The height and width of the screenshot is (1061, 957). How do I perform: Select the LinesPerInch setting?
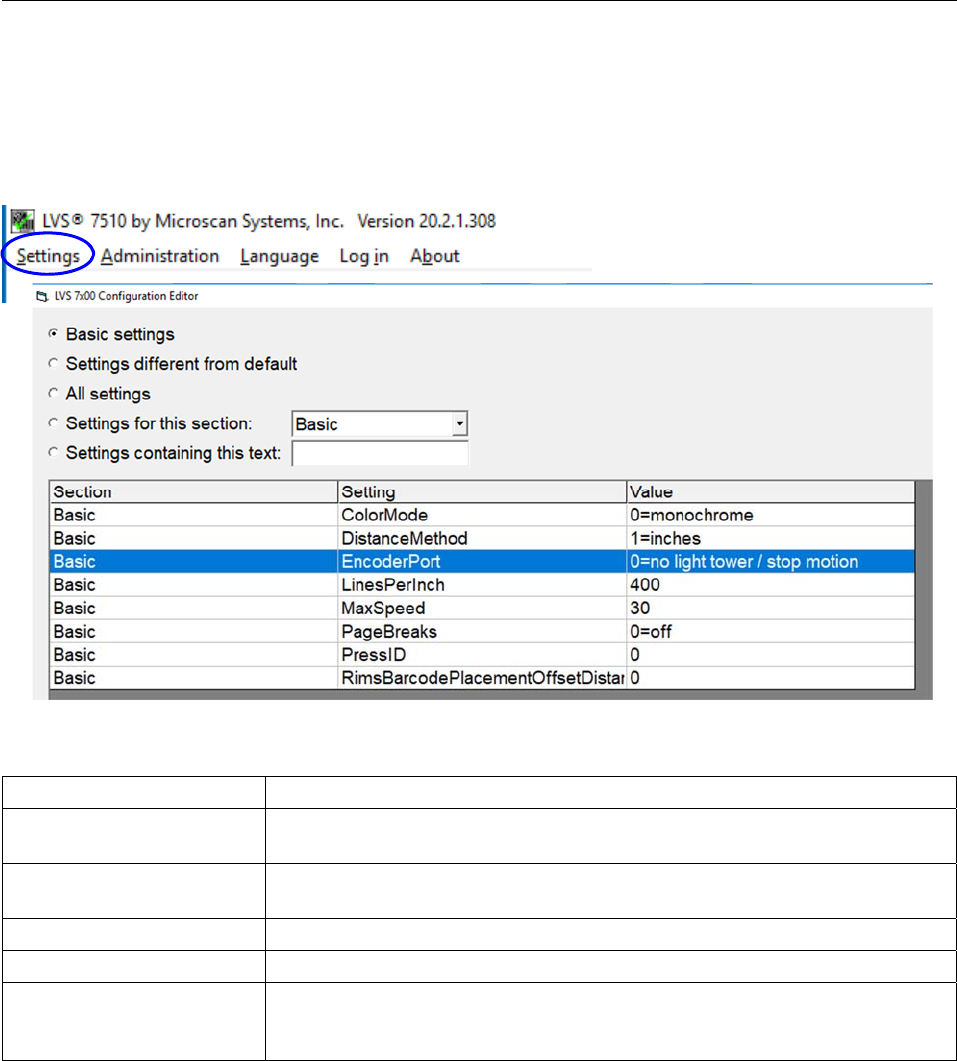coord(482,585)
